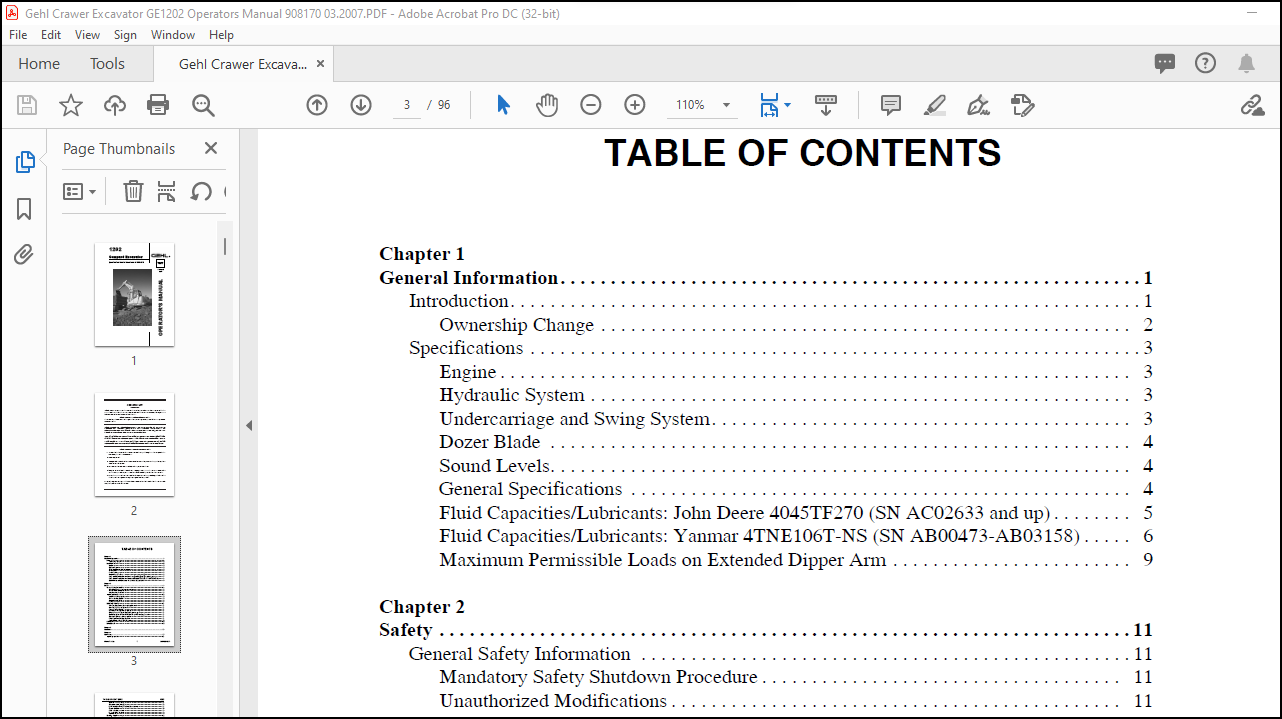Click the 'General Specifications' entry

click(530, 489)
